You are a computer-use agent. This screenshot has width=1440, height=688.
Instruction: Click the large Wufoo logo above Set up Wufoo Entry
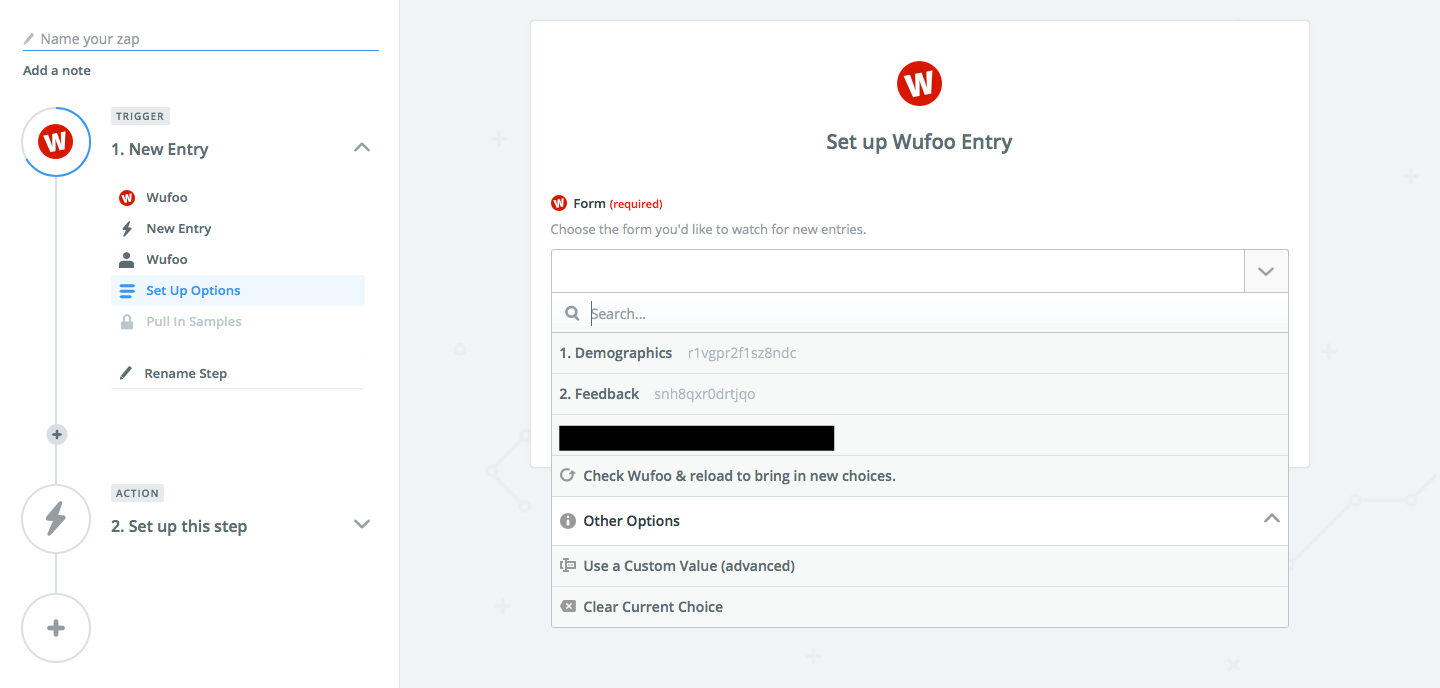pyautogui.click(x=920, y=83)
